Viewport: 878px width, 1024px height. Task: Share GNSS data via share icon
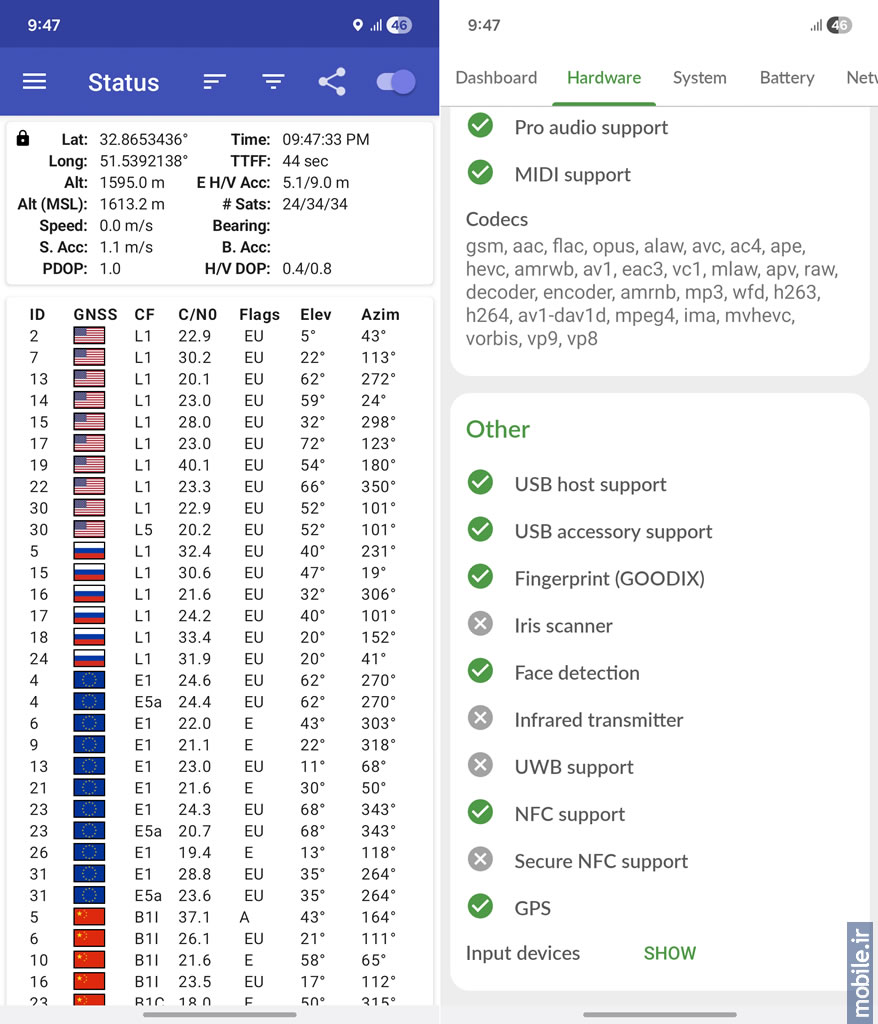click(332, 82)
